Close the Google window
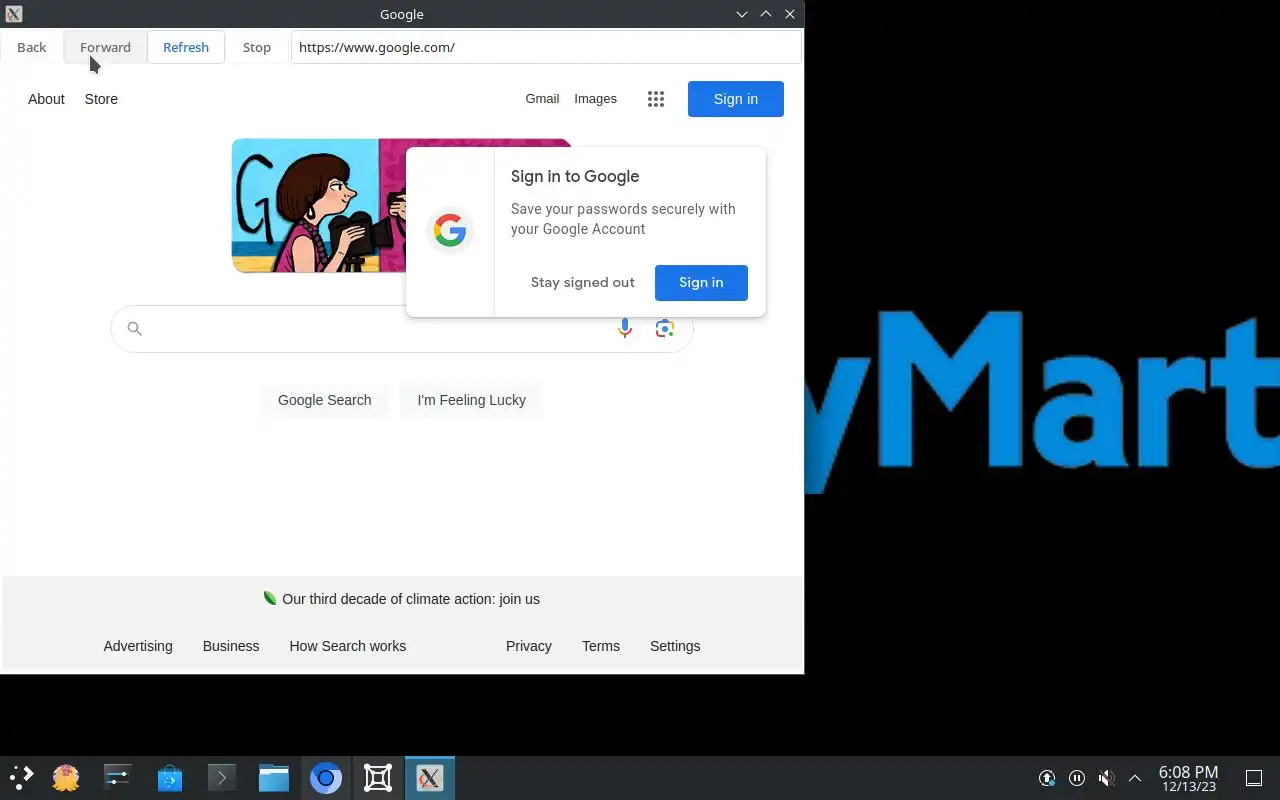Image resolution: width=1280 pixels, height=800 pixels. [790, 14]
